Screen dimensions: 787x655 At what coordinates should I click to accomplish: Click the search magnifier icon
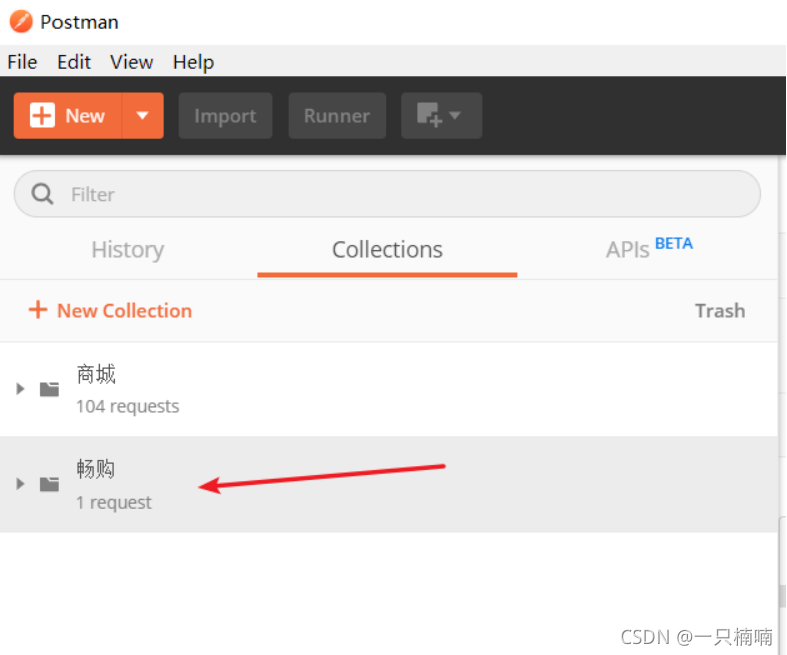tap(42, 194)
